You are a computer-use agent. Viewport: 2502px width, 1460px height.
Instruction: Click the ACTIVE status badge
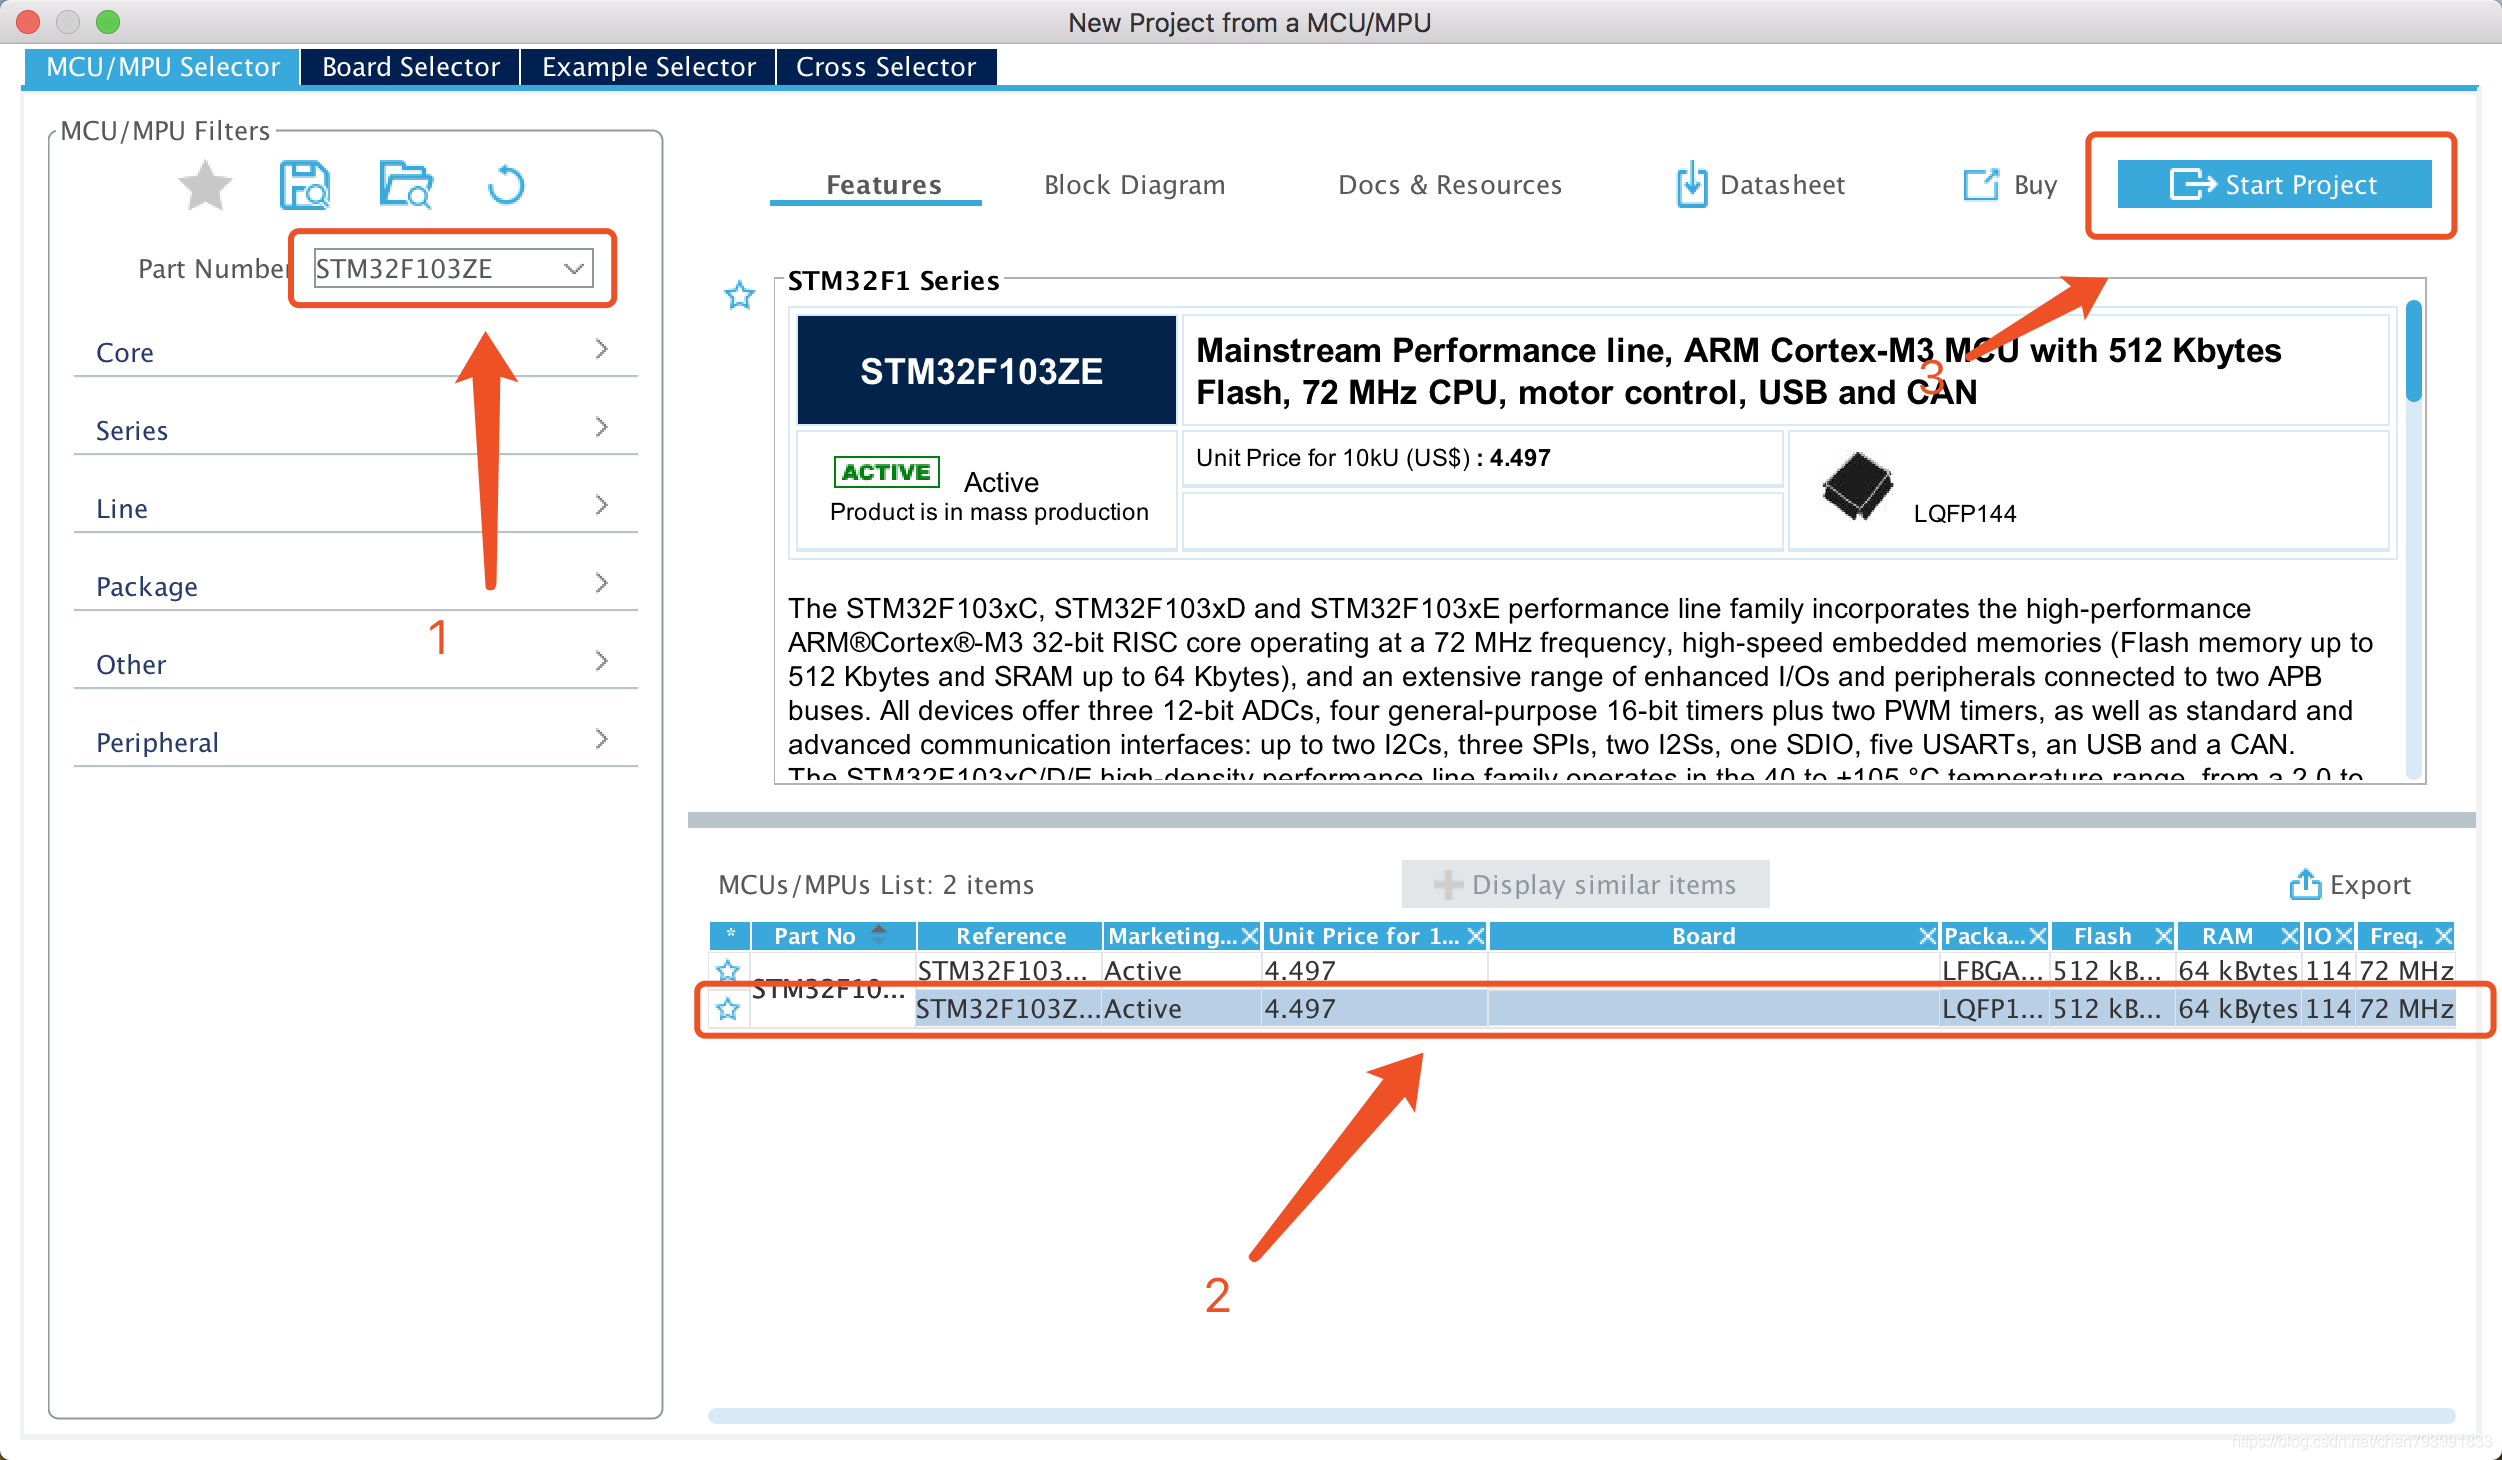tap(886, 471)
